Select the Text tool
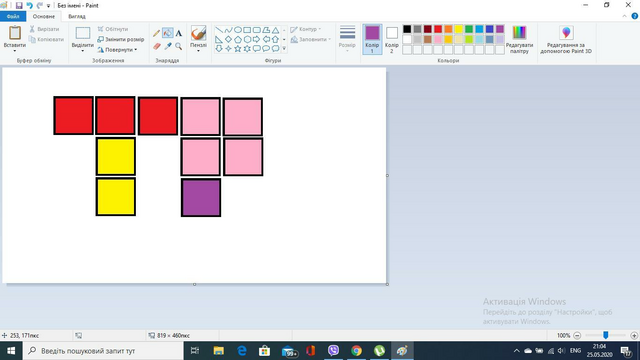640x360 pixels. pos(178,33)
